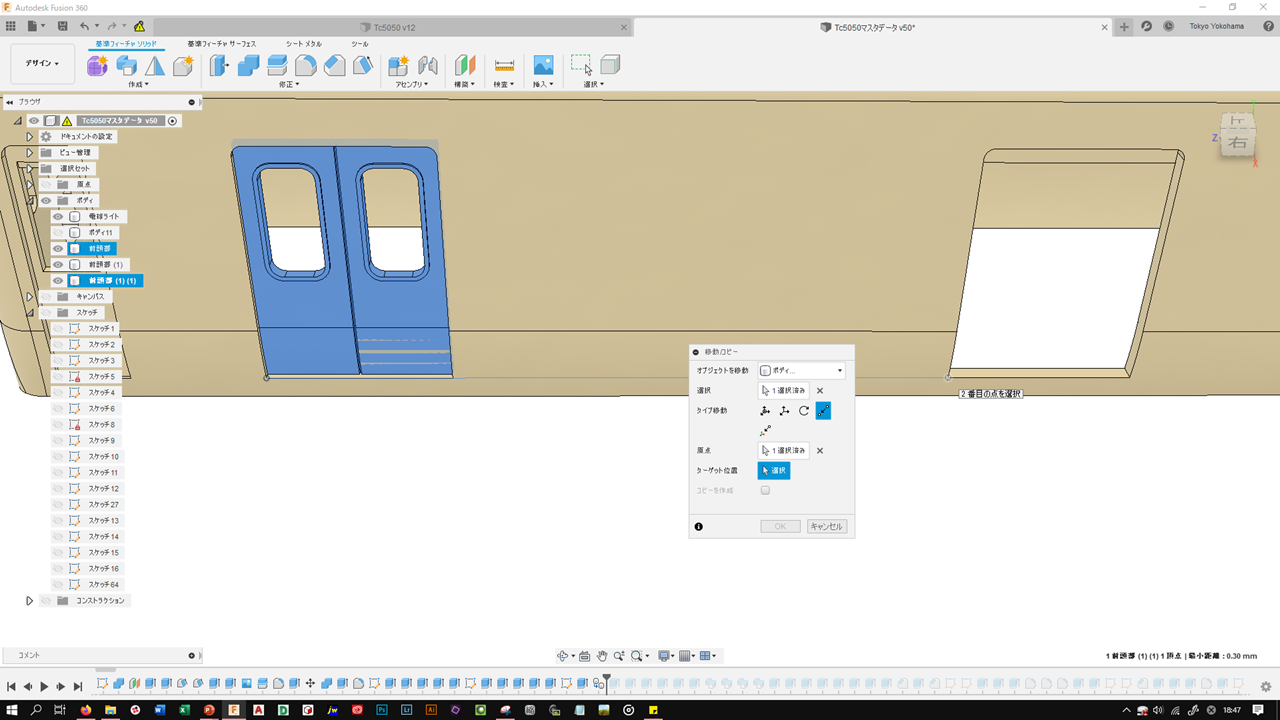Screen dimensions: 1280x720
Task: Choose the free move type icon
Action: 766,411
